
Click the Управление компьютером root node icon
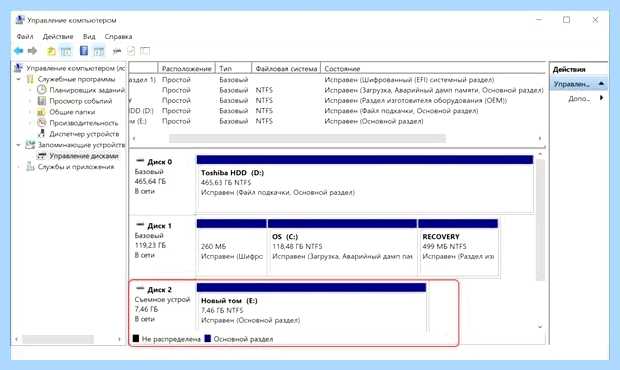tap(19, 68)
